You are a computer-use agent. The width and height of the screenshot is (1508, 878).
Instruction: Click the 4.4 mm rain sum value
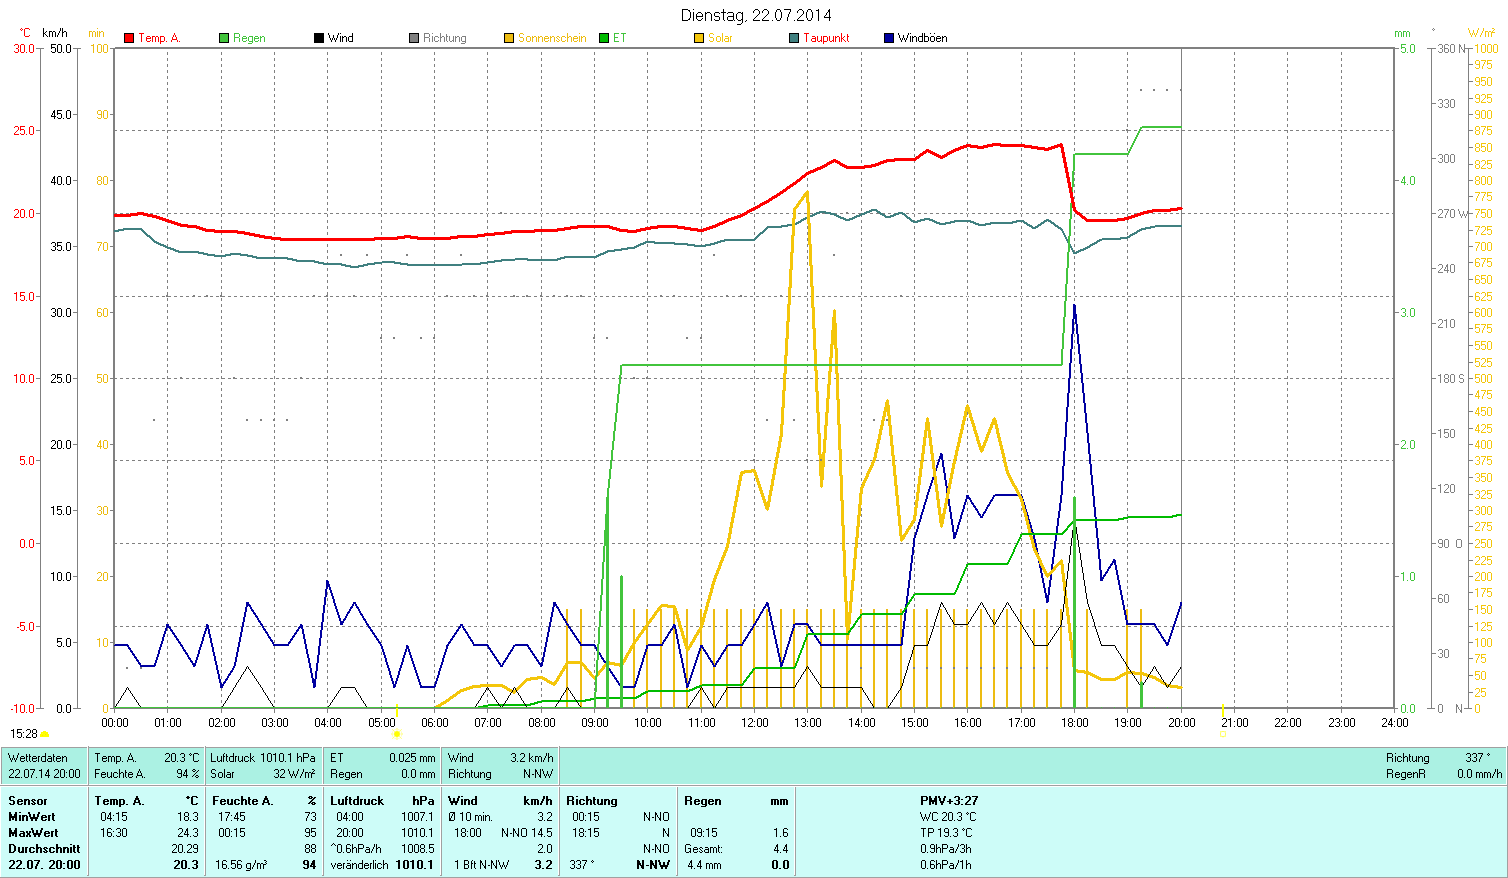click(x=704, y=865)
